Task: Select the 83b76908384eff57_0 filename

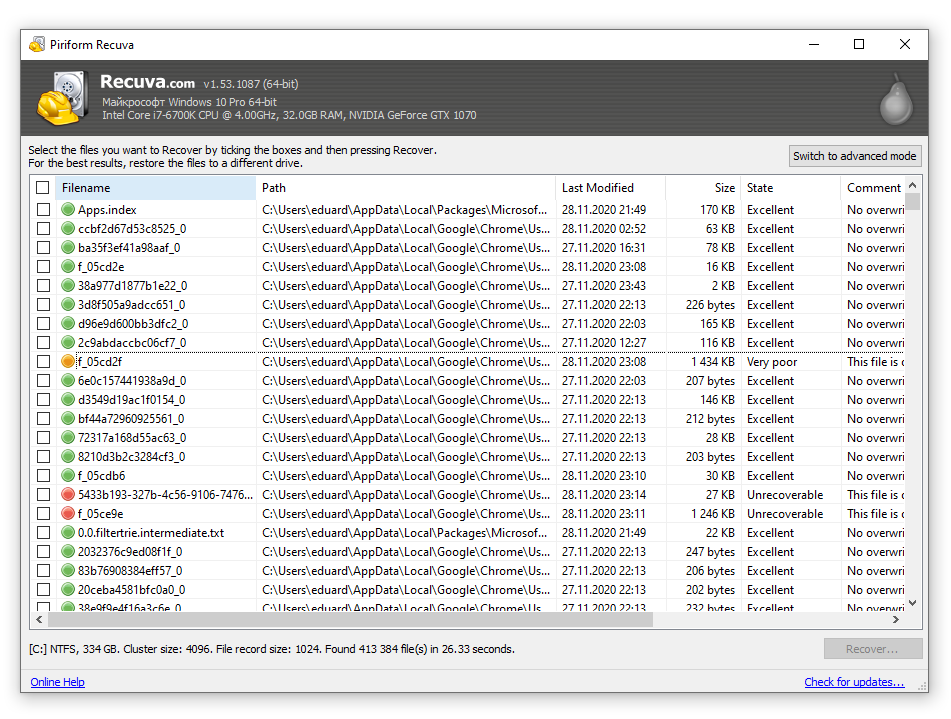Action: (x=130, y=570)
